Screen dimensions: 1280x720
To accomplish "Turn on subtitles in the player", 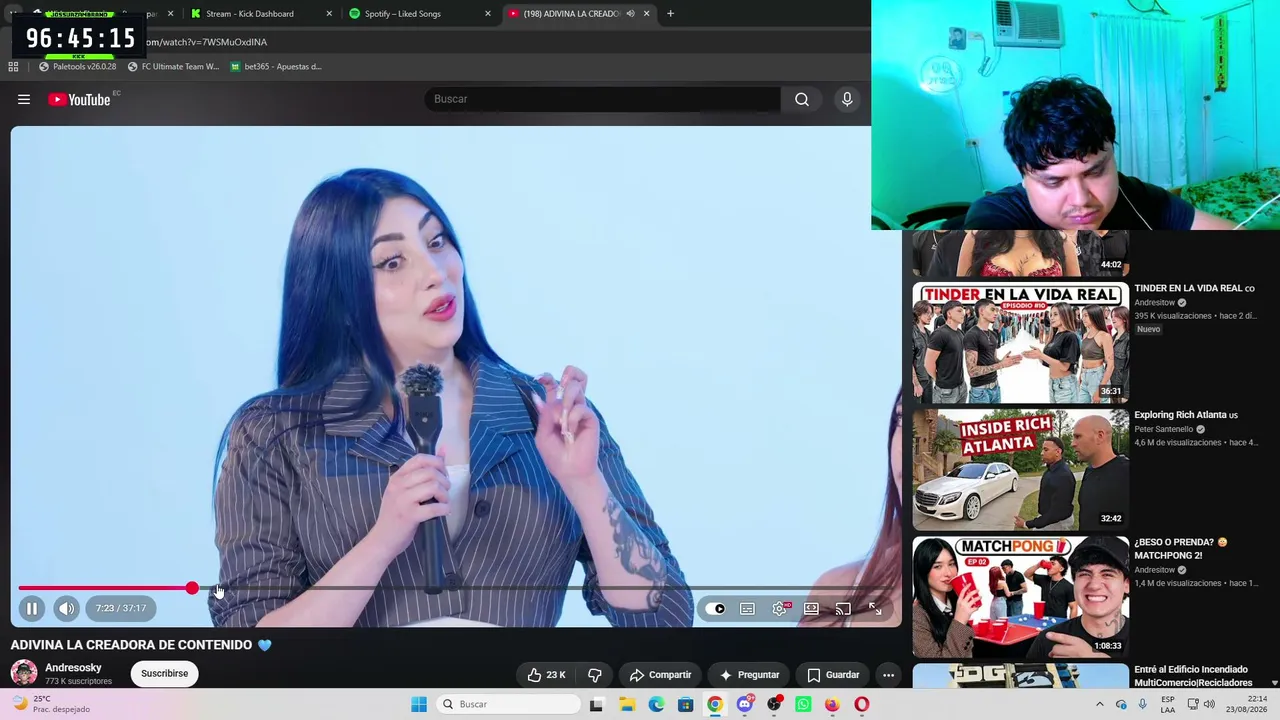I will coord(747,608).
